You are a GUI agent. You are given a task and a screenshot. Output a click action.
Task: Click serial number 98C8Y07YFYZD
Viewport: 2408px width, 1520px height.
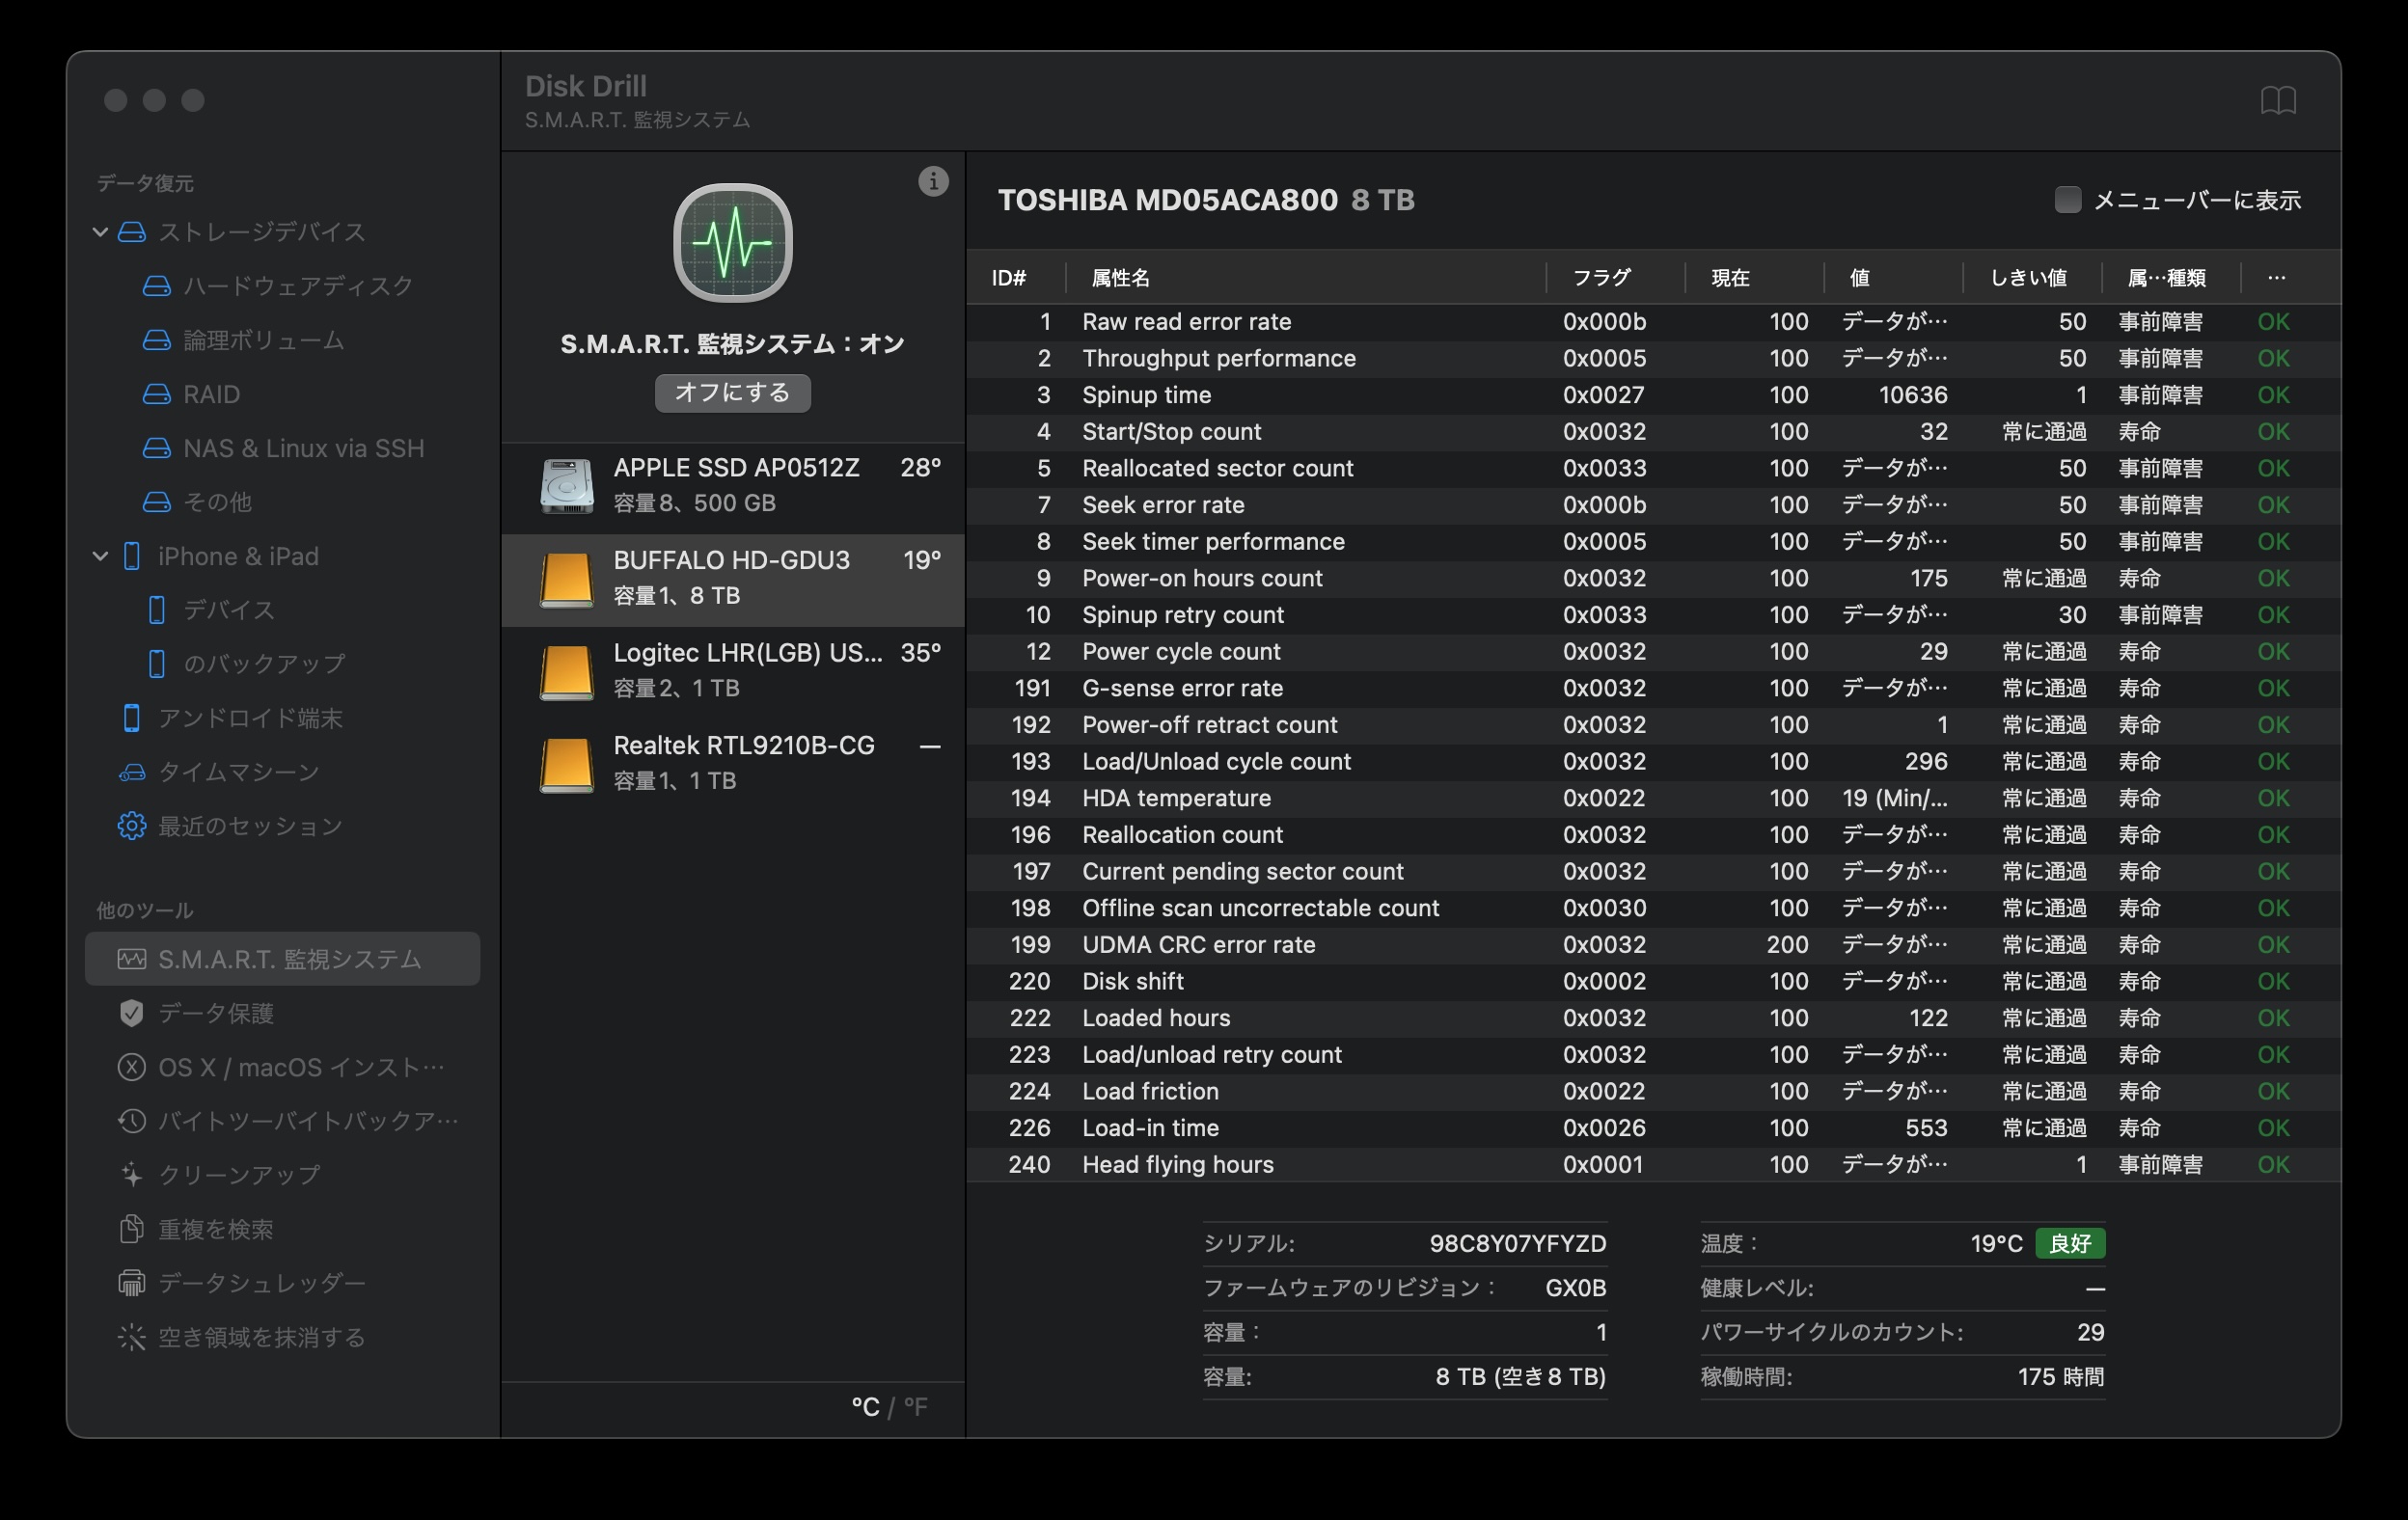click(1517, 1244)
